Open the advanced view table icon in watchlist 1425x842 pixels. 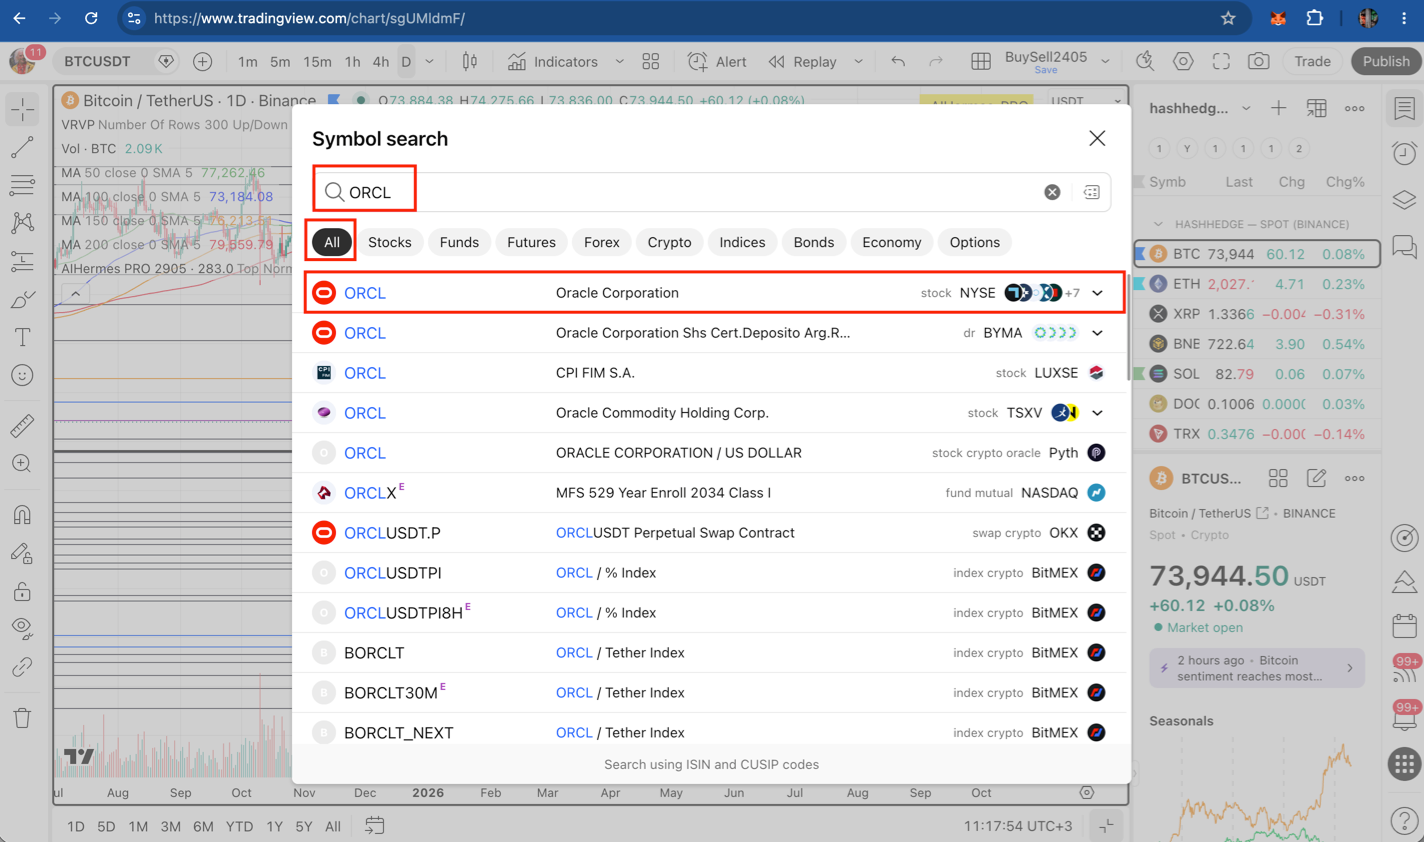point(1317,108)
